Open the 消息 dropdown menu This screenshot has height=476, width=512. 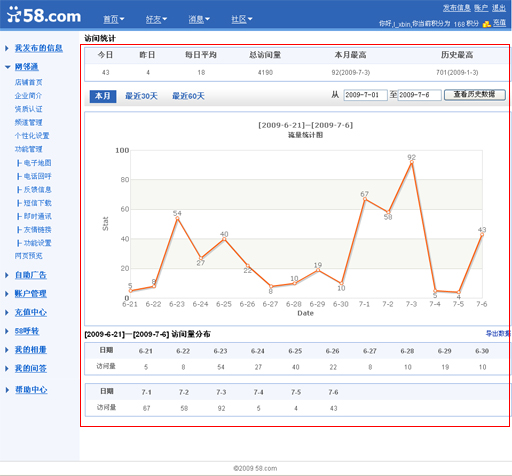coord(199,19)
